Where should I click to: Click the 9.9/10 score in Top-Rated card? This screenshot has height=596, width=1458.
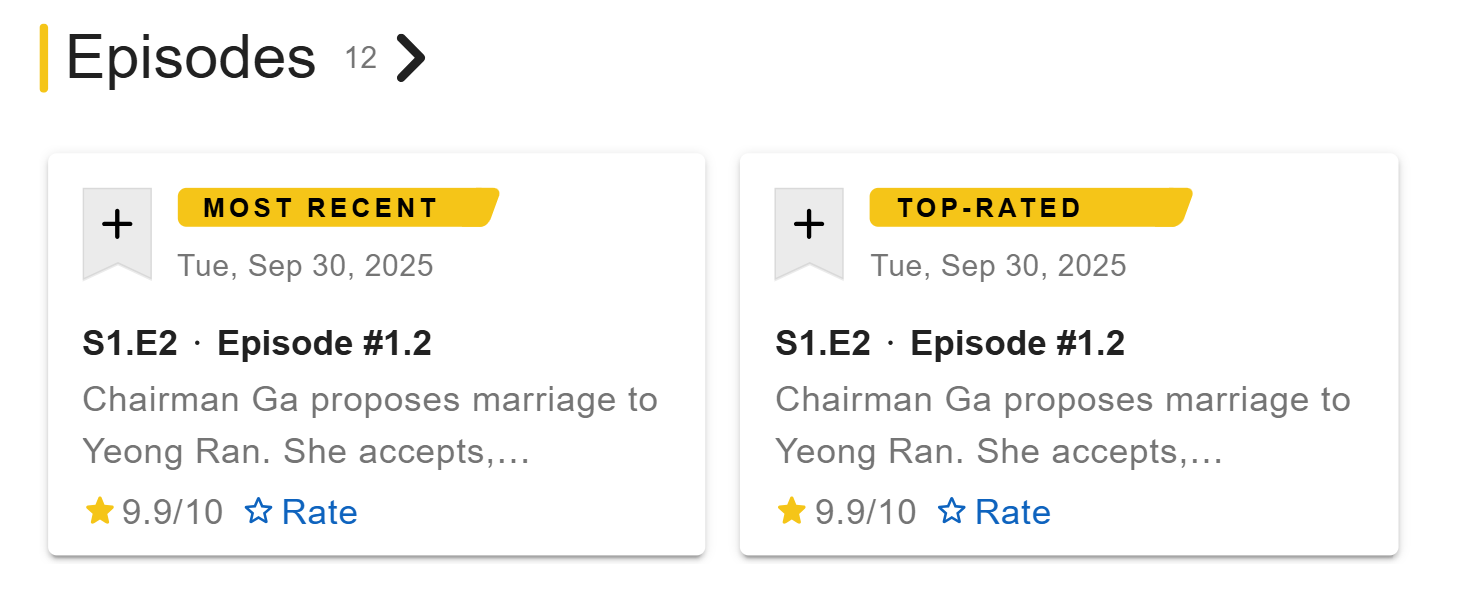865,513
